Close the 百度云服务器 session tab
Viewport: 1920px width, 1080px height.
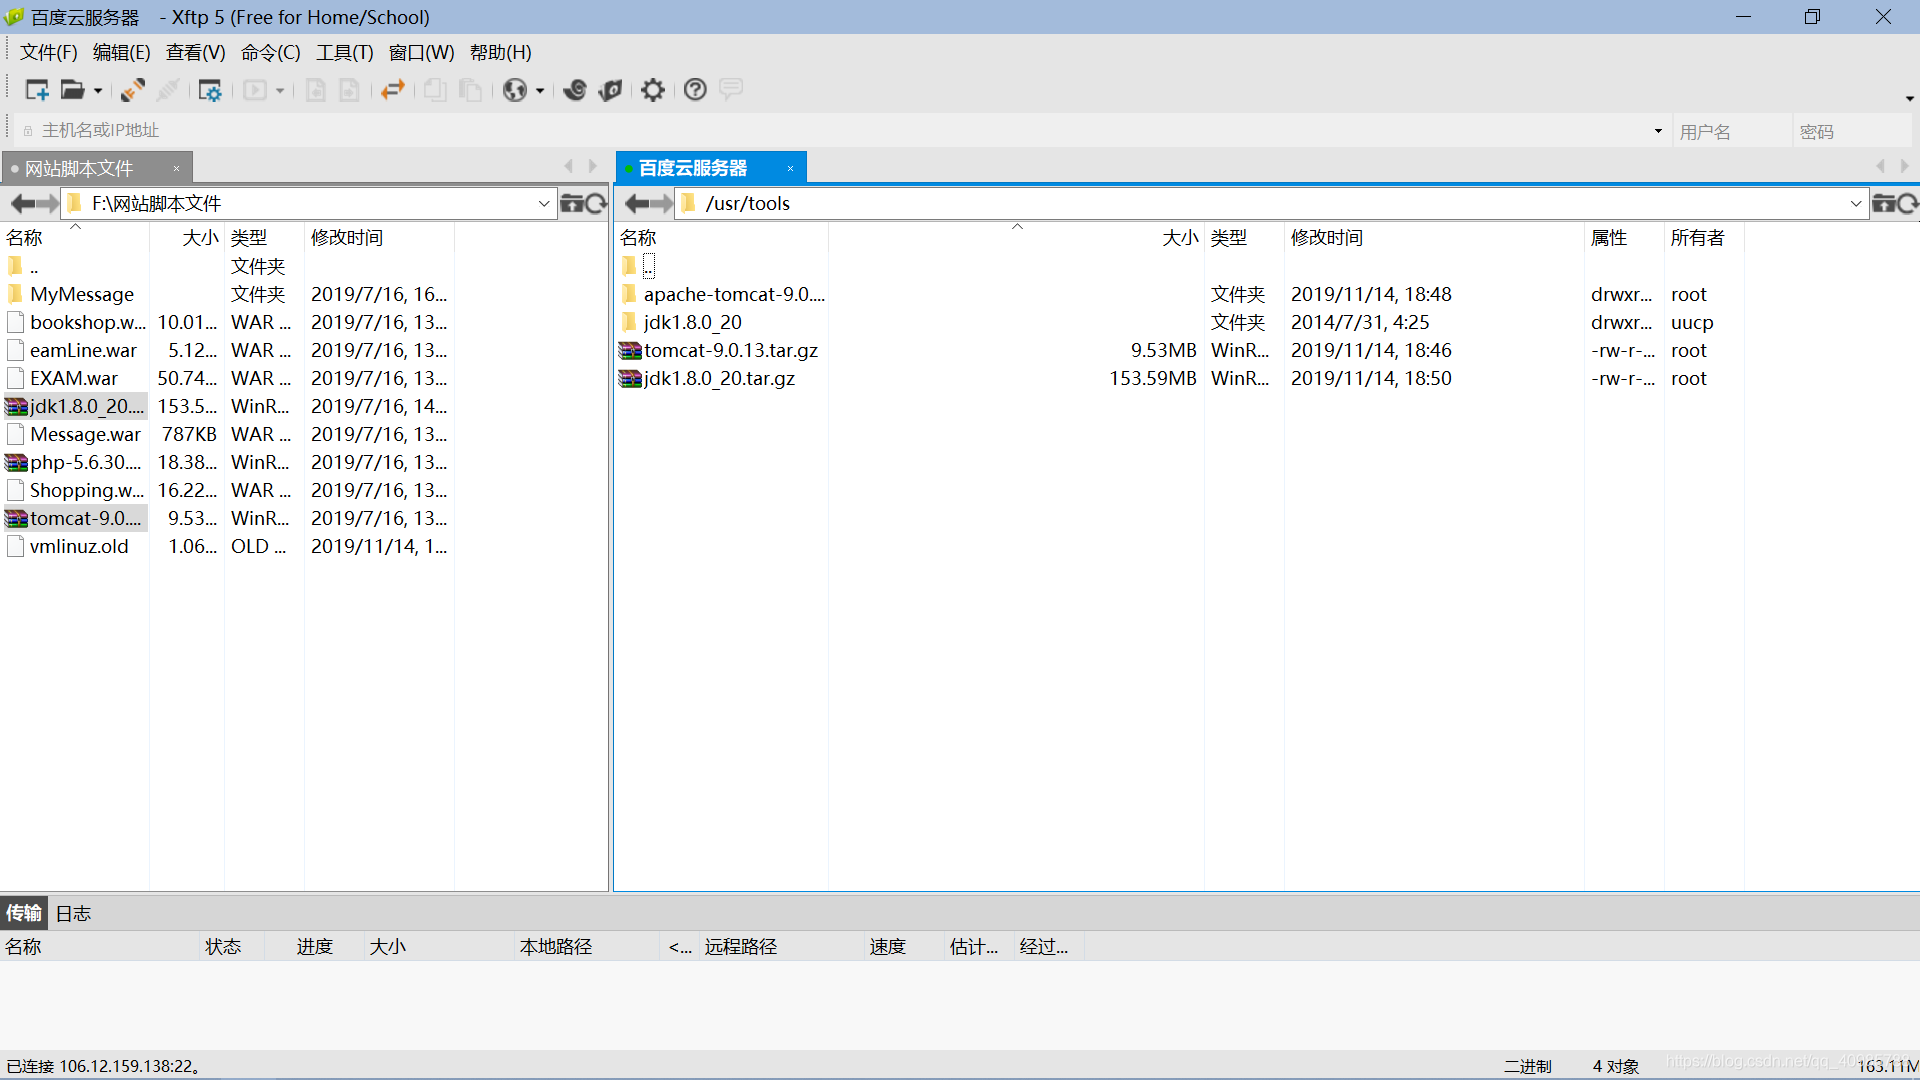[x=790, y=168]
